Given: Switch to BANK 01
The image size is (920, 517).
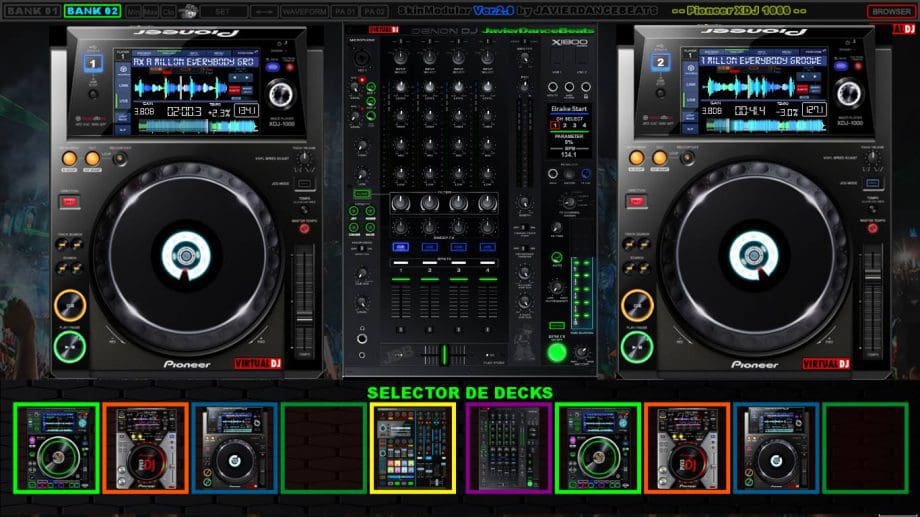Looking at the screenshot, I should click(32, 11).
